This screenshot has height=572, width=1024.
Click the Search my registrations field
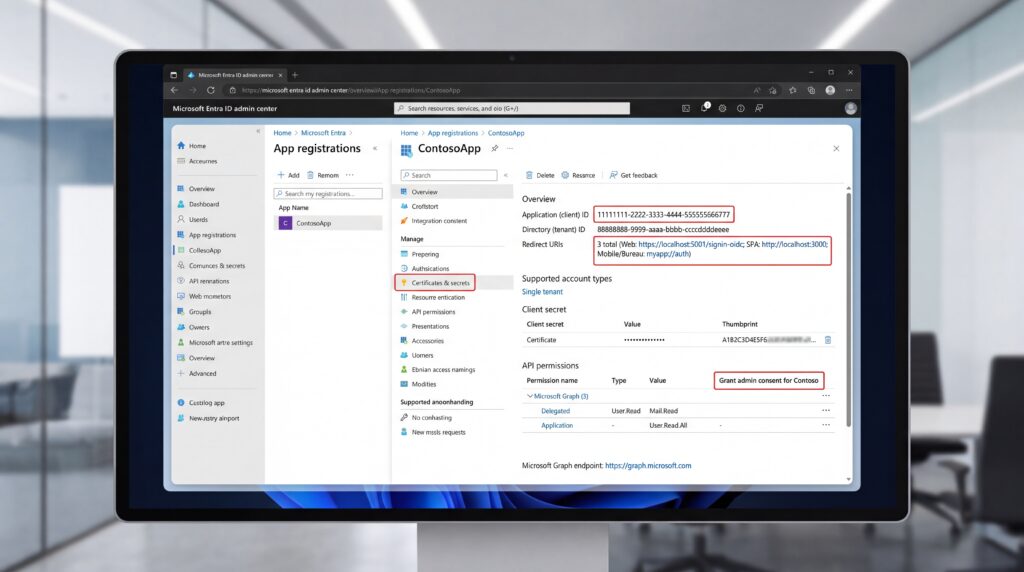click(x=328, y=194)
